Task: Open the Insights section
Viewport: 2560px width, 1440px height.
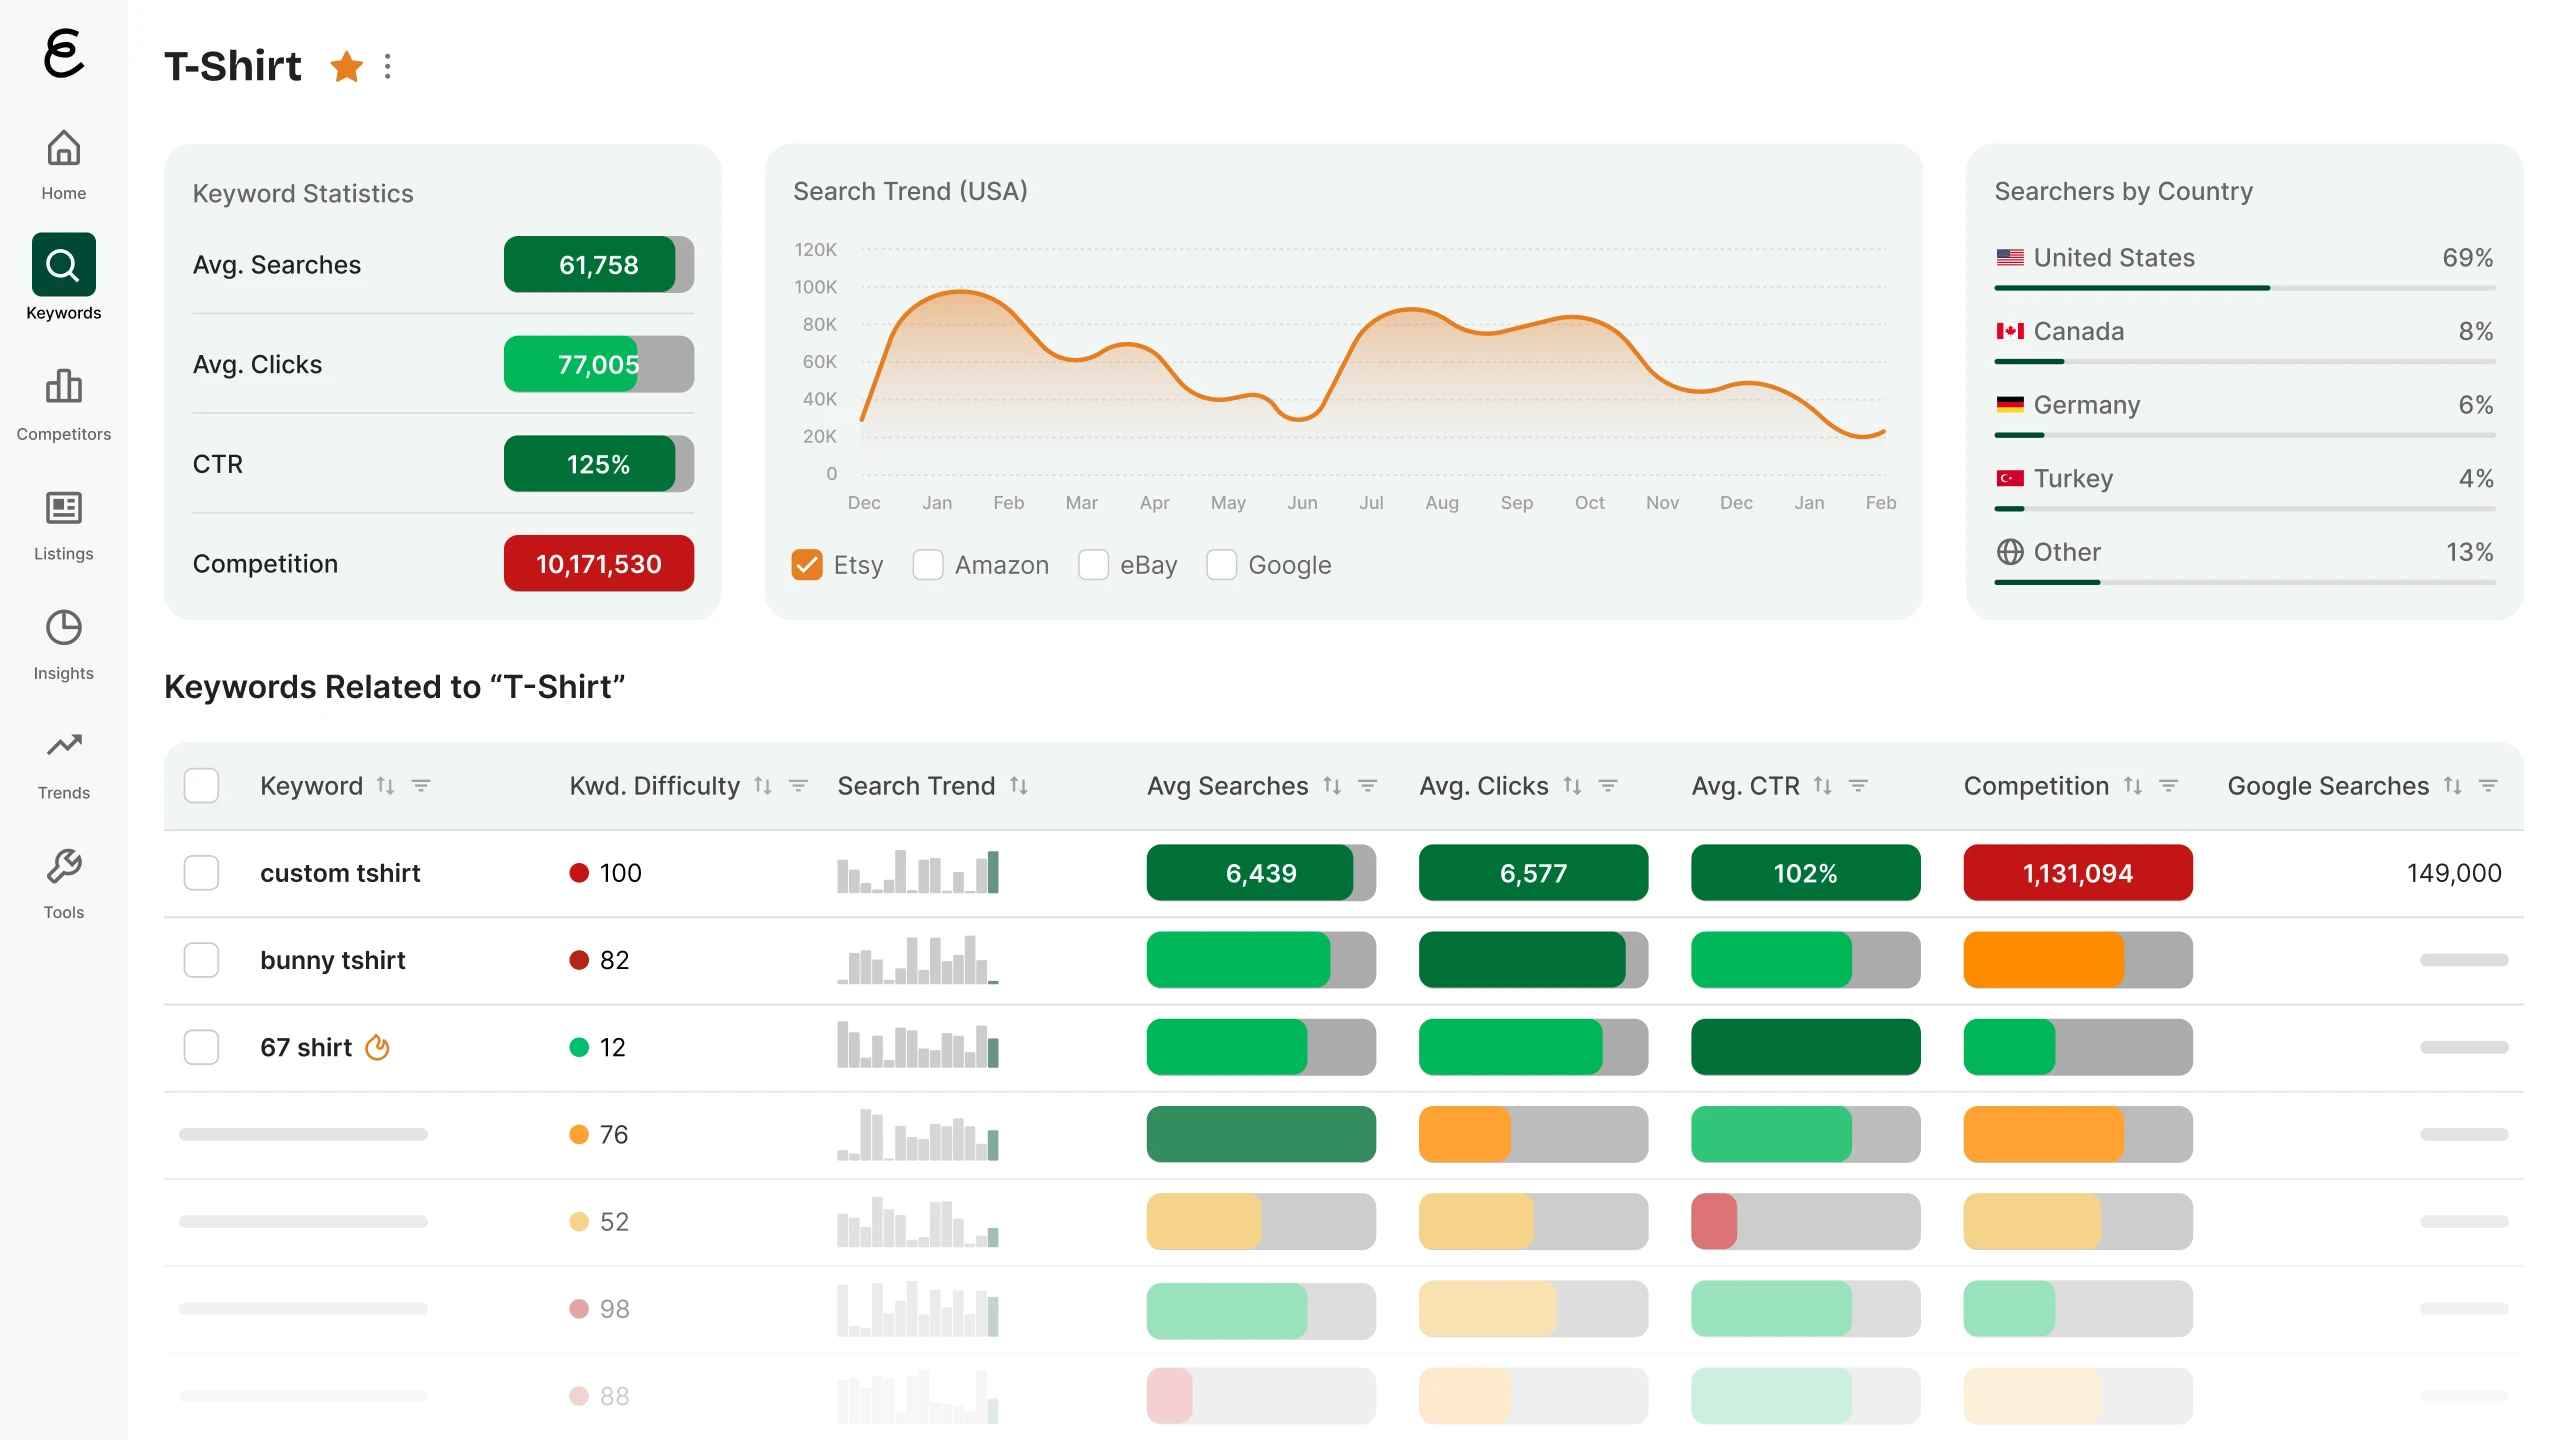Action: [64, 645]
